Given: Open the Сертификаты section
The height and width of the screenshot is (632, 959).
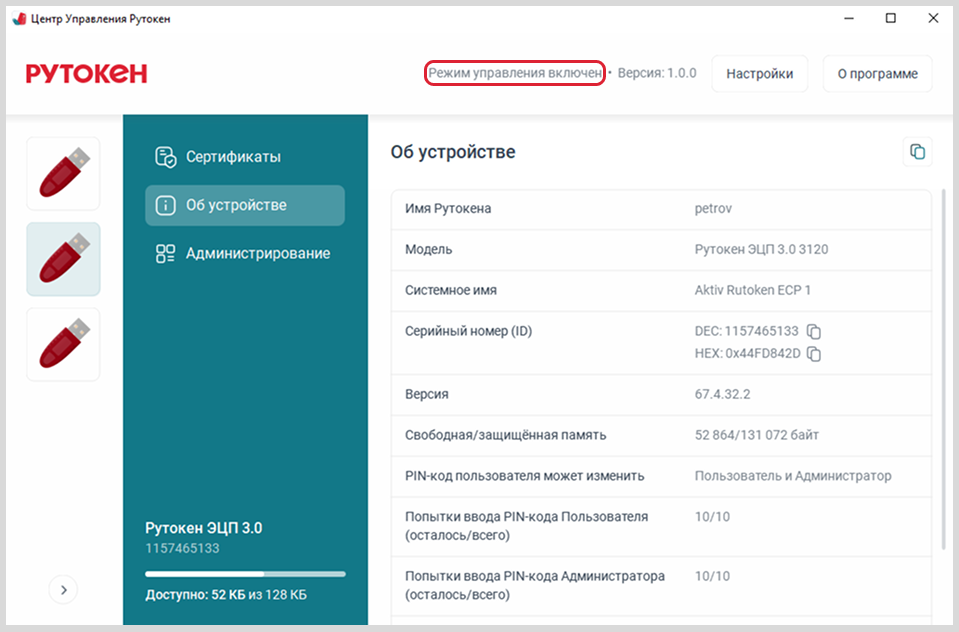Looking at the screenshot, I should click(x=232, y=157).
